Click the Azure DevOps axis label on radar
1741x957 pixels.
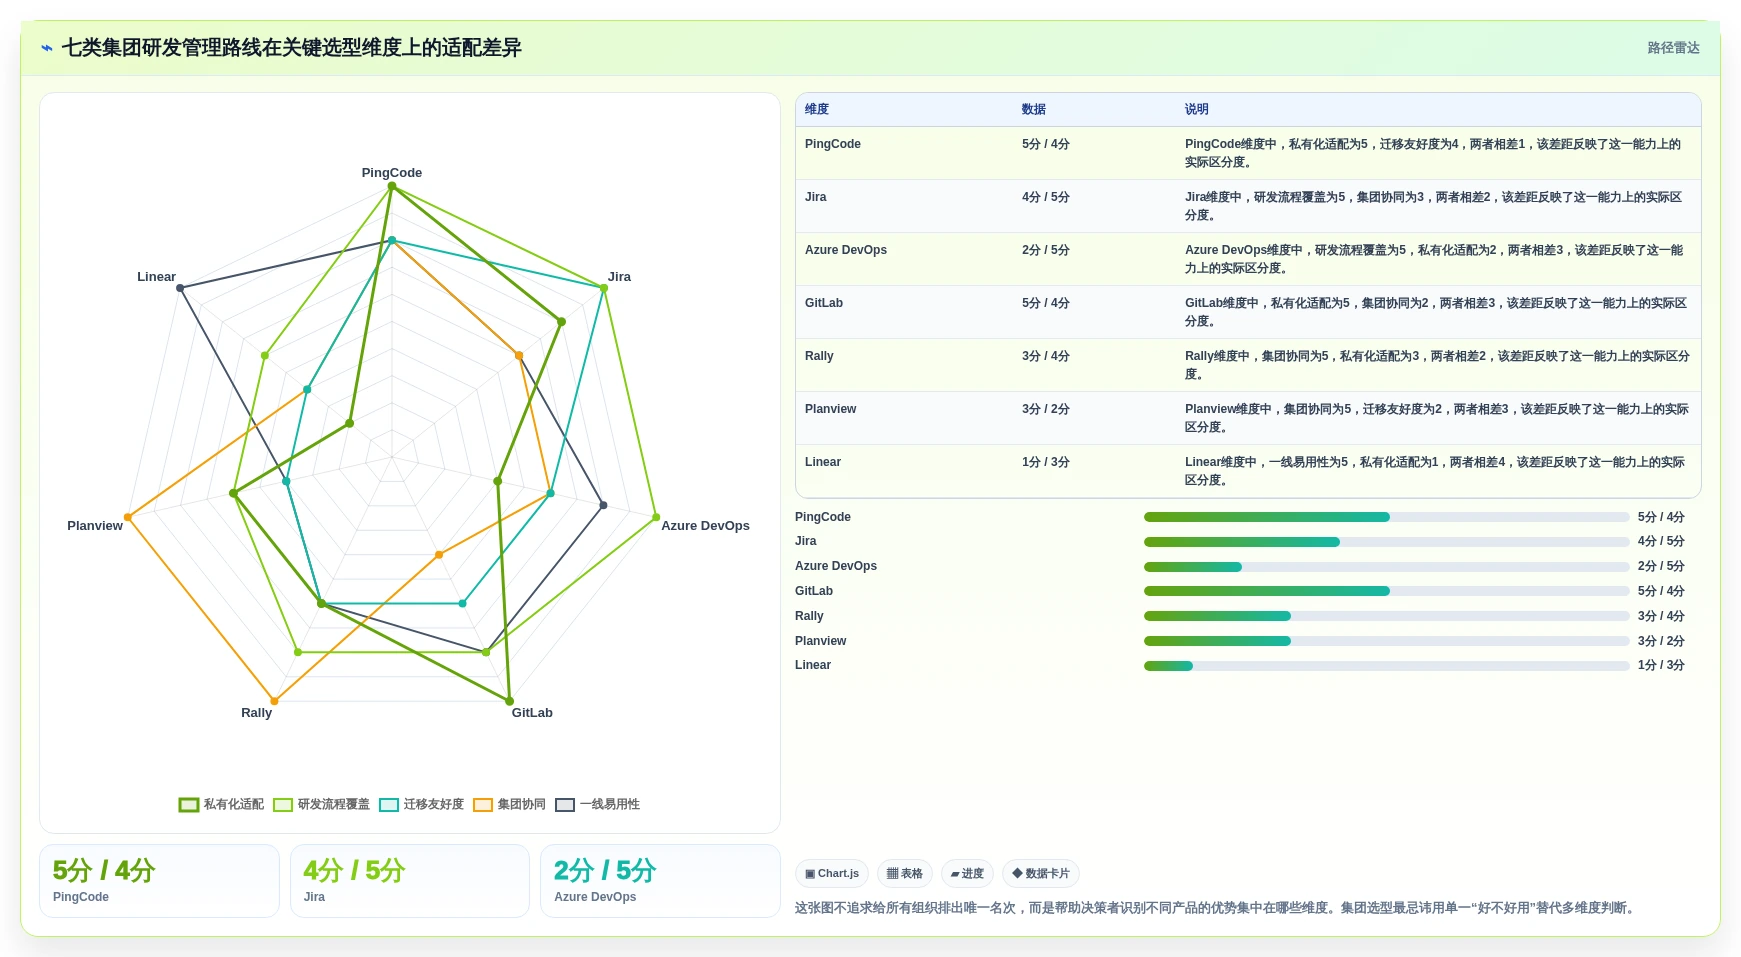(705, 526)
